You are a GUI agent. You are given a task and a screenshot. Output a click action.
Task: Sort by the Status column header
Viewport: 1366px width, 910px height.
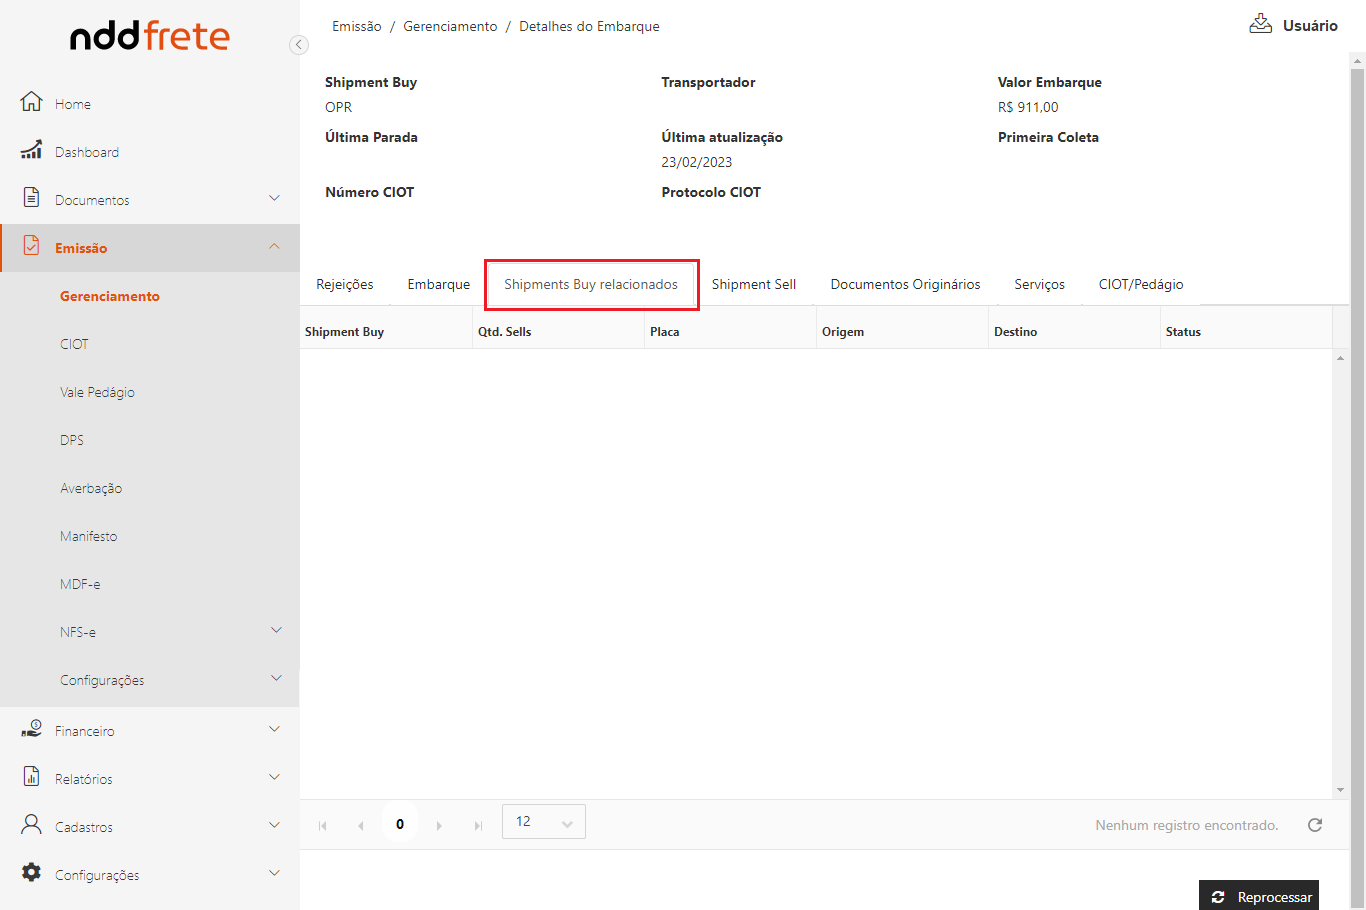point(1183,332)
